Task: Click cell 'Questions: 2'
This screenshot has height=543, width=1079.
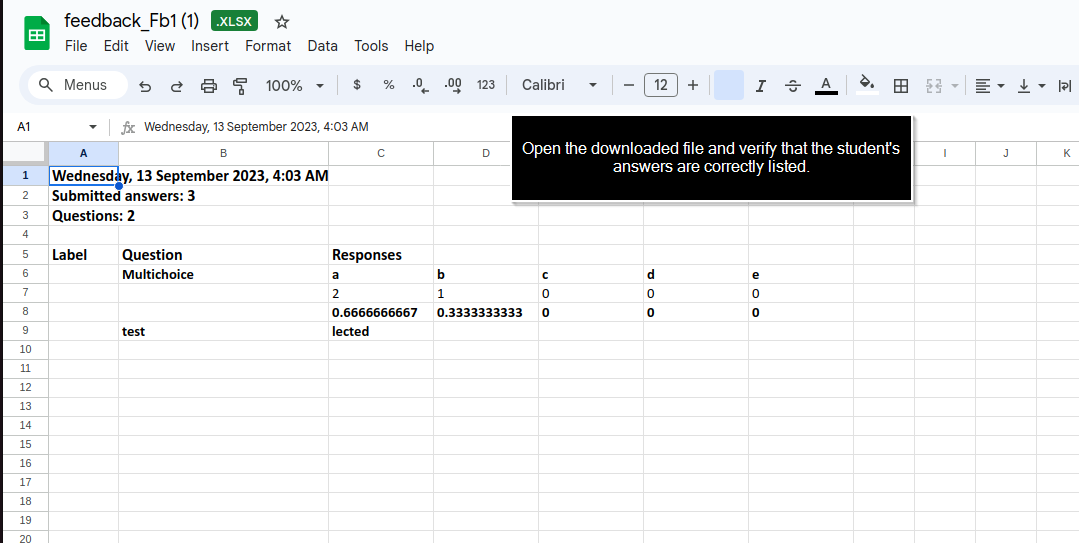Action: (x=94, y=215)
